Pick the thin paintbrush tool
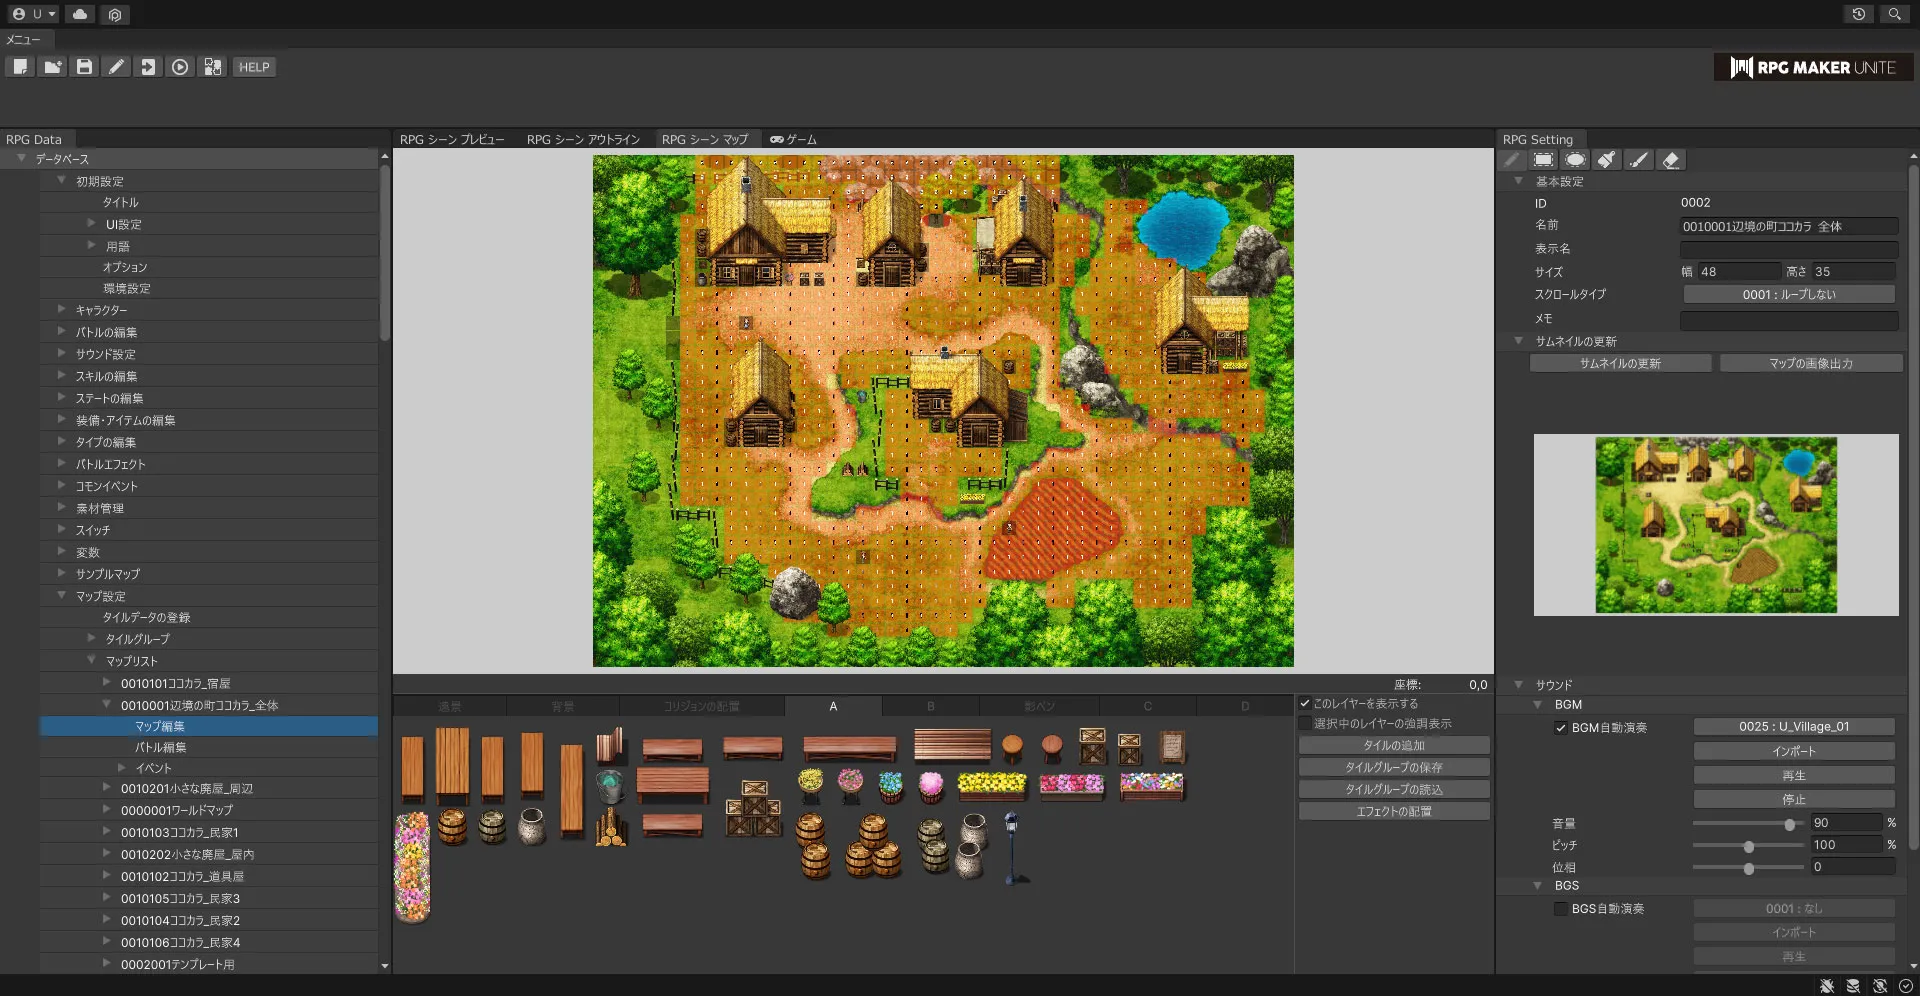This screenshot has height=996, width=1920. pyautogui.click(x=1638, y=160)
